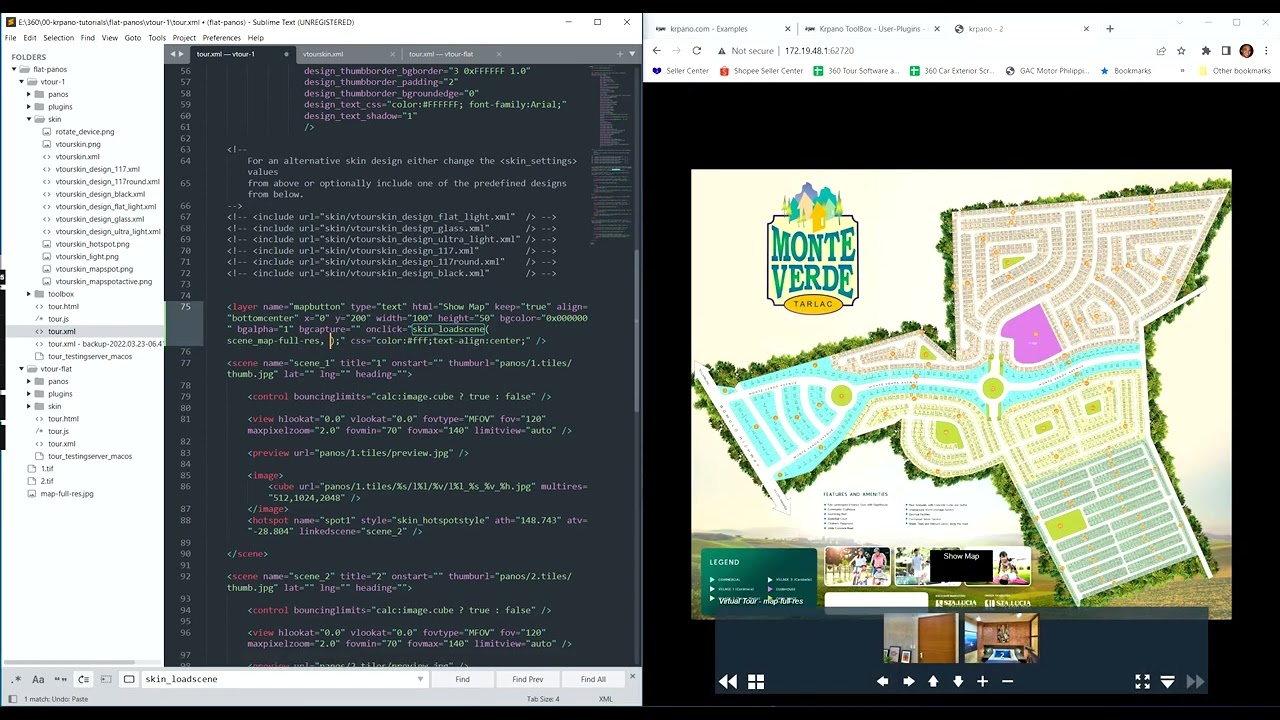
Task: Click the Sublime tab navigate-forward arrow
Action: (181, 54)
